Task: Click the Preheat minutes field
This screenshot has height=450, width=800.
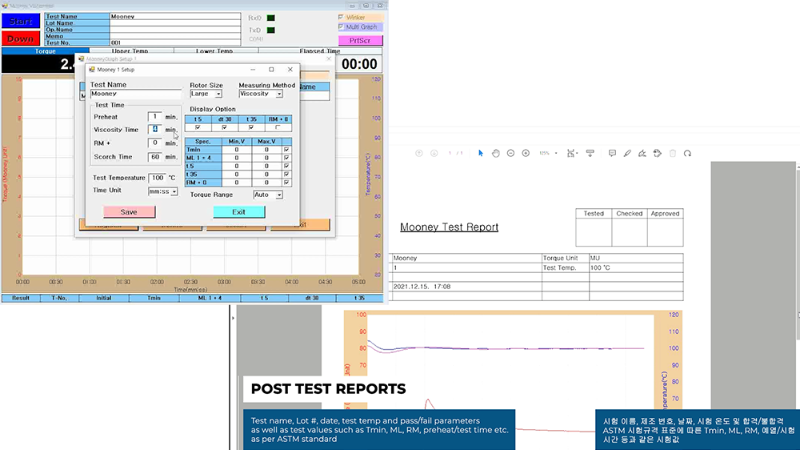Action: click(x=155, y=116)
